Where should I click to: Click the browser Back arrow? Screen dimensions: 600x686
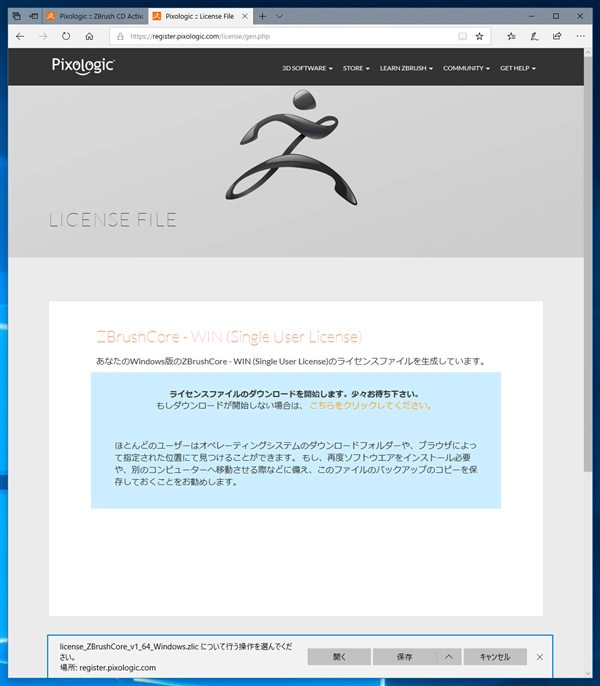pyautogui.click(x=20, y=36)
